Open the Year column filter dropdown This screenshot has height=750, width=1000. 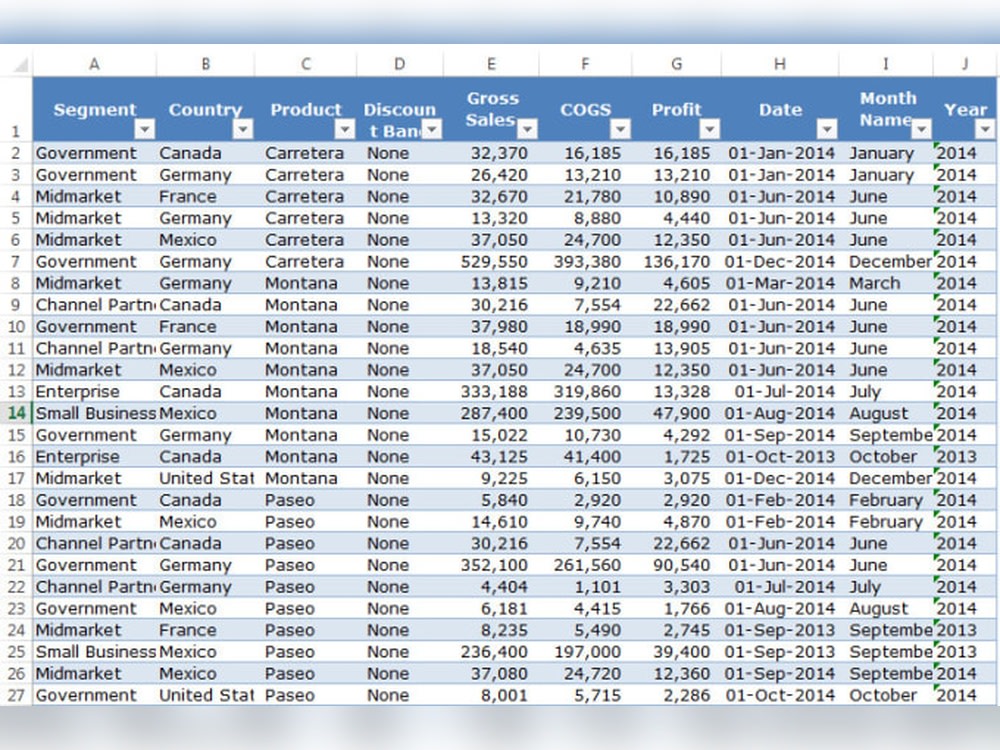coord(985,129)
